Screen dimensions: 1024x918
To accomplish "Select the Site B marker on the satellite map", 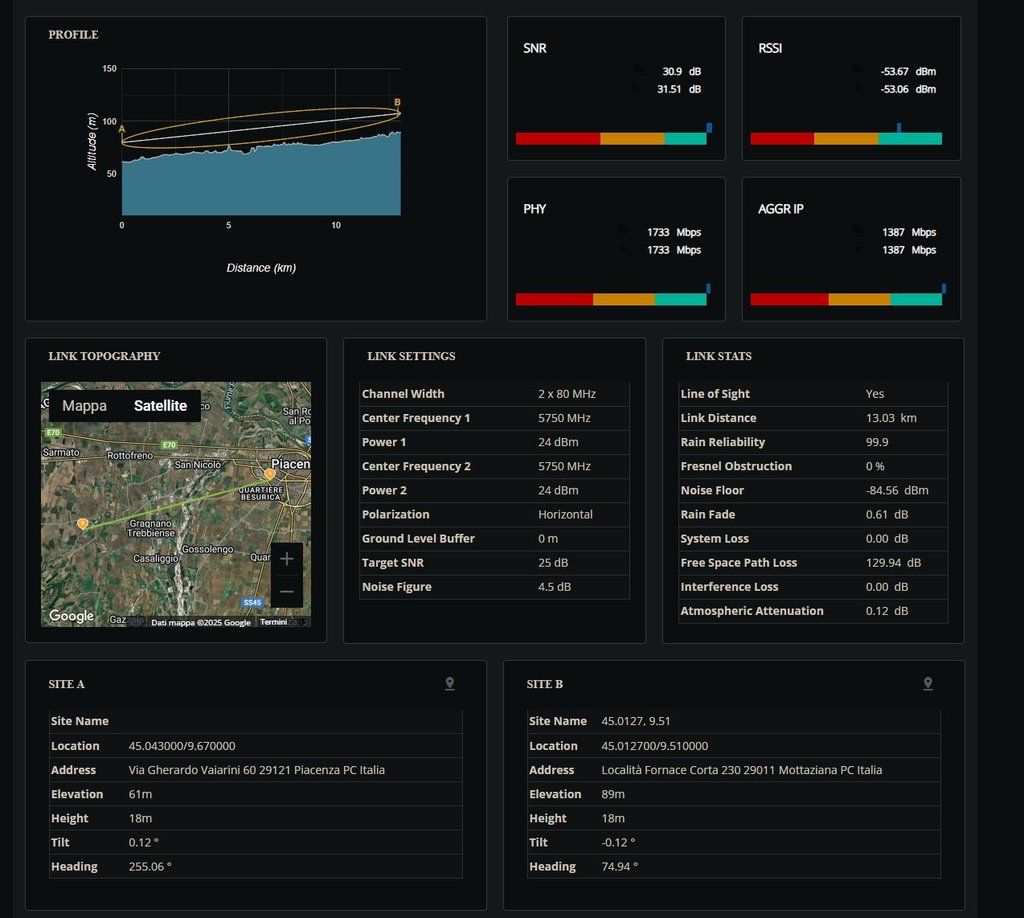I will point(83,523).
